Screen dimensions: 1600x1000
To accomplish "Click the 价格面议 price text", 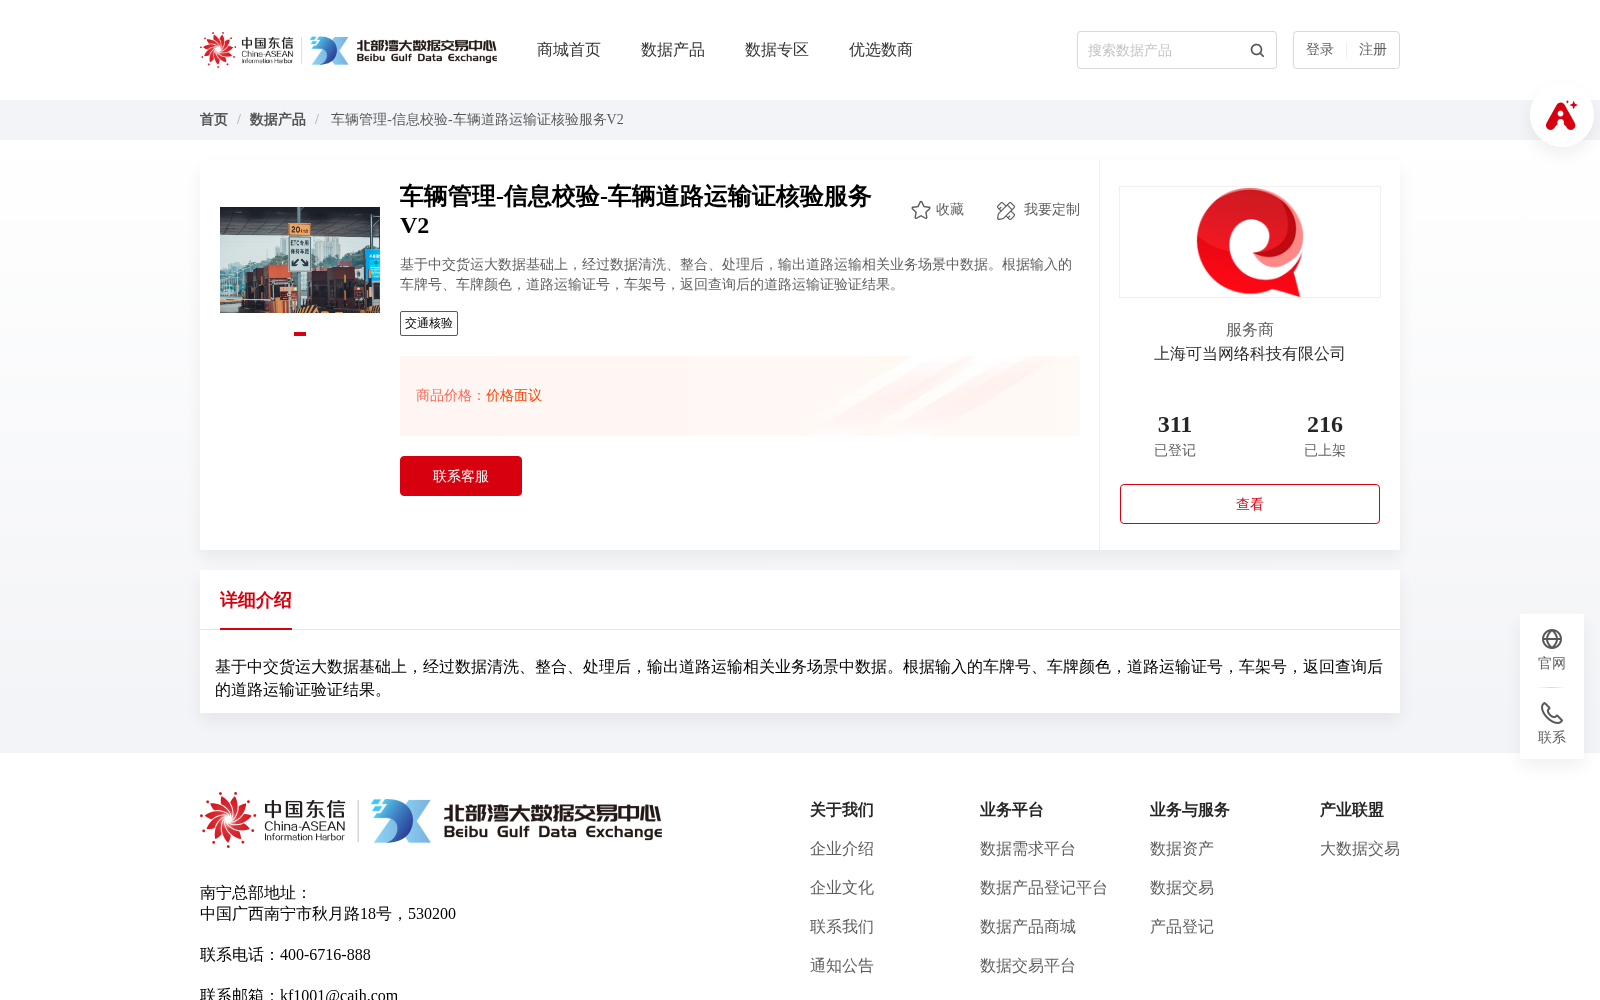I will pyautogui.click(x=514, y=396).
